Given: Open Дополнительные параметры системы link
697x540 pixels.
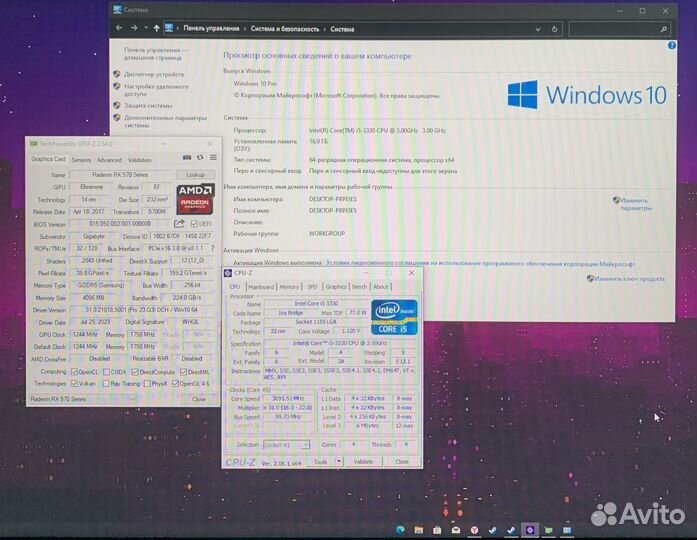Looking at the screenshot, I should pyautogui.click(x=165, y=121).
